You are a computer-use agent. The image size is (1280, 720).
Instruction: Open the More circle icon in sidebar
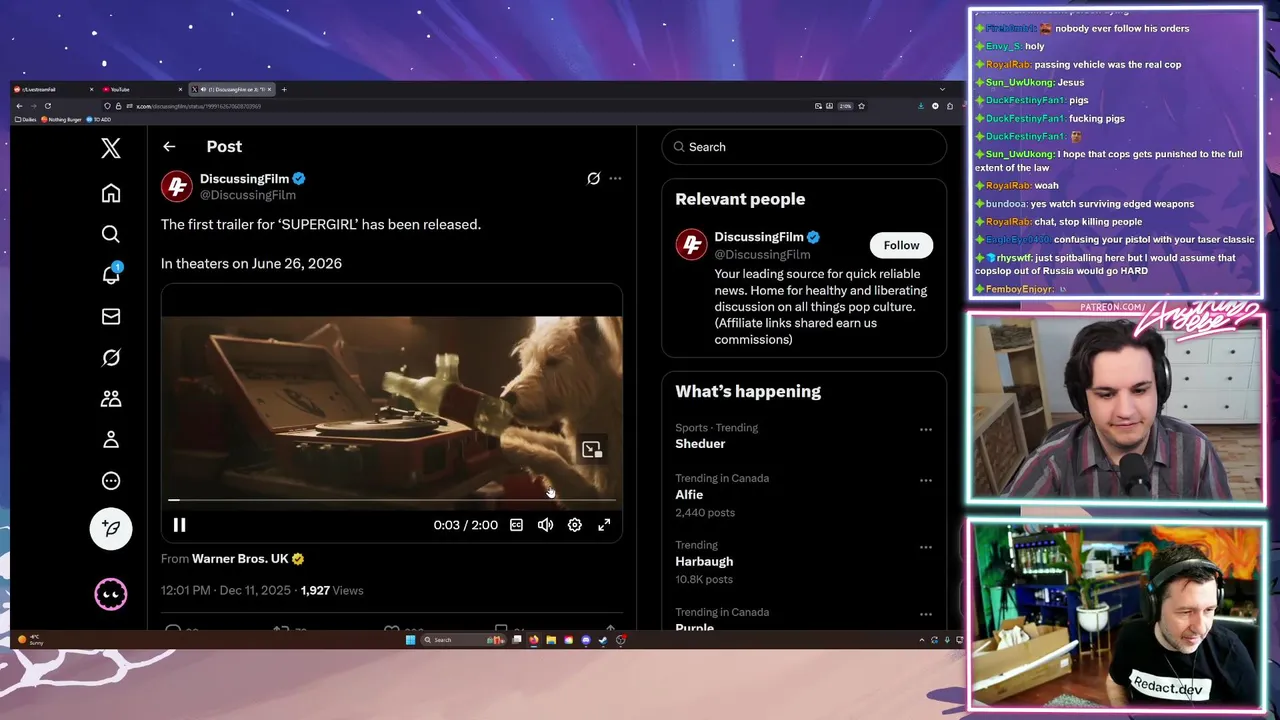coord(111,480)
